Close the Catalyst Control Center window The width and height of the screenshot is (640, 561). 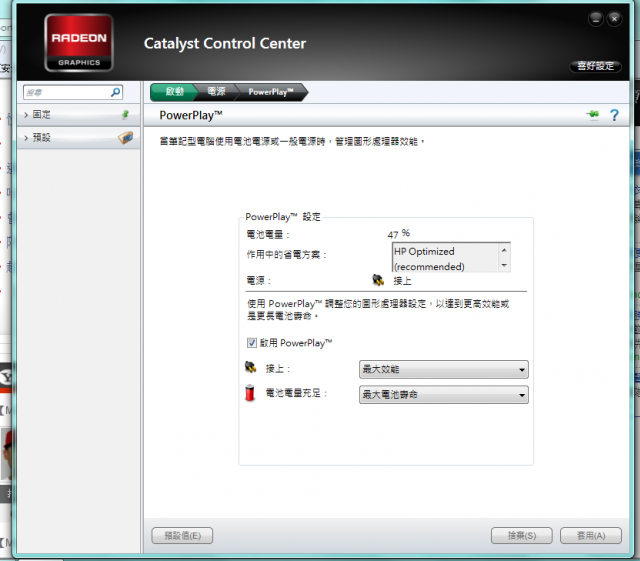[x=614, y=19]
